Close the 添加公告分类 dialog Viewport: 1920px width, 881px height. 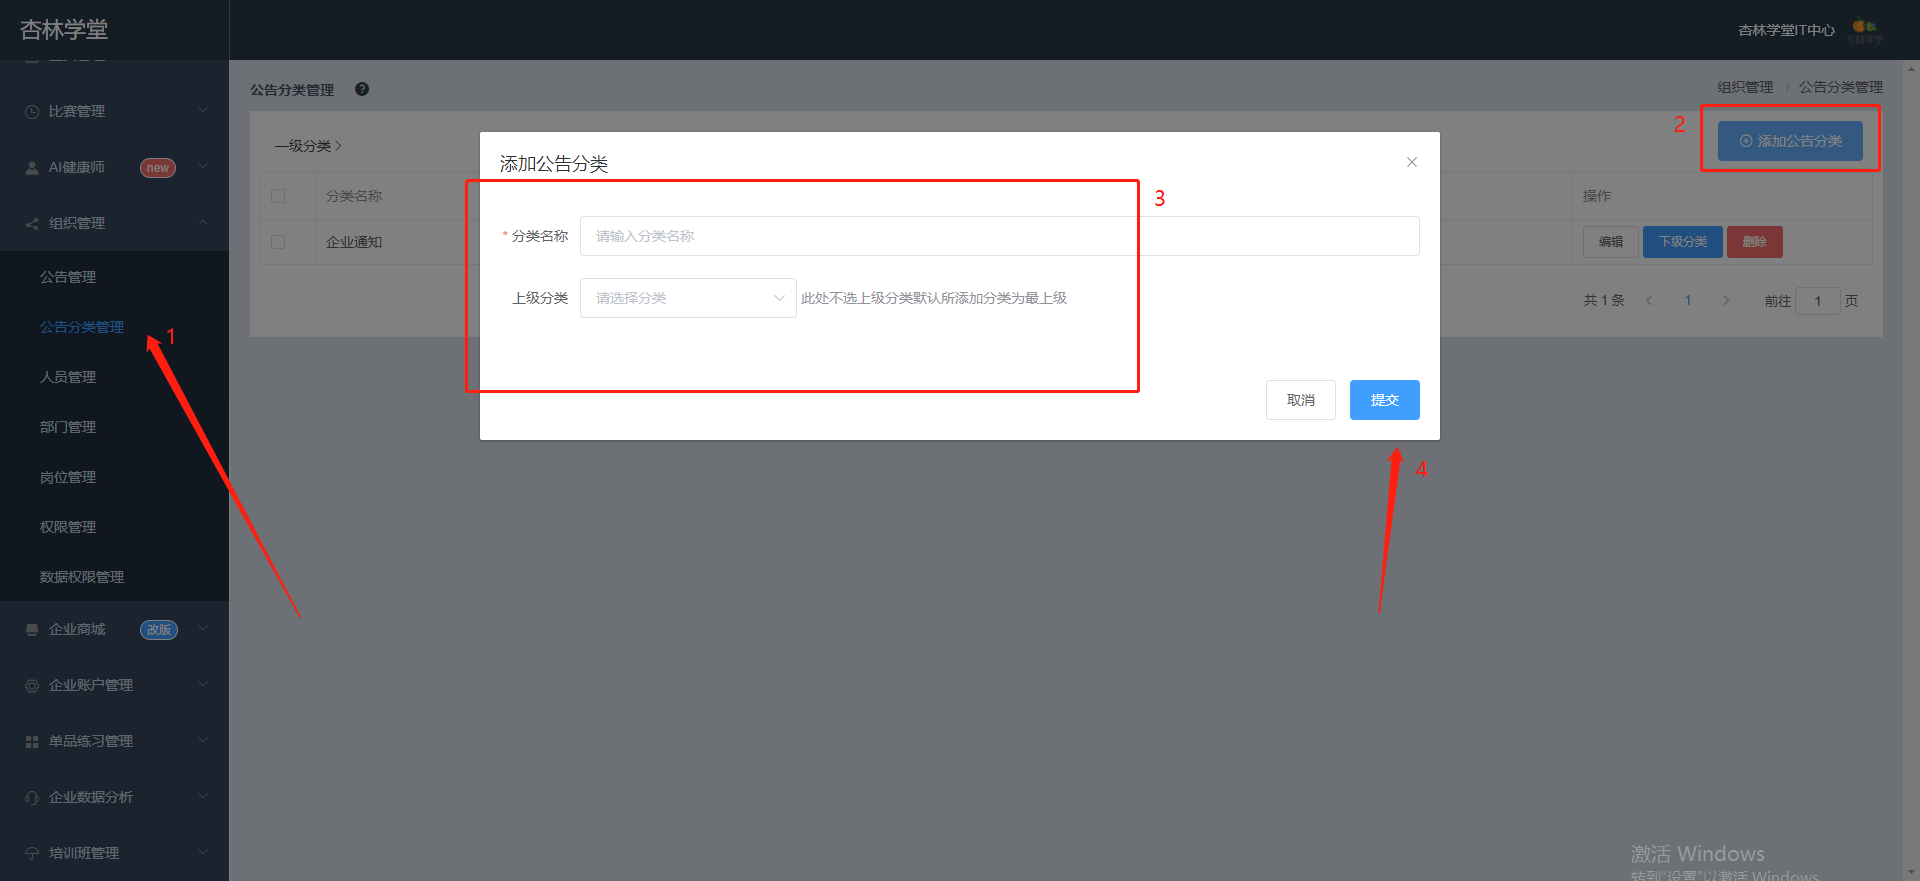1412,162
